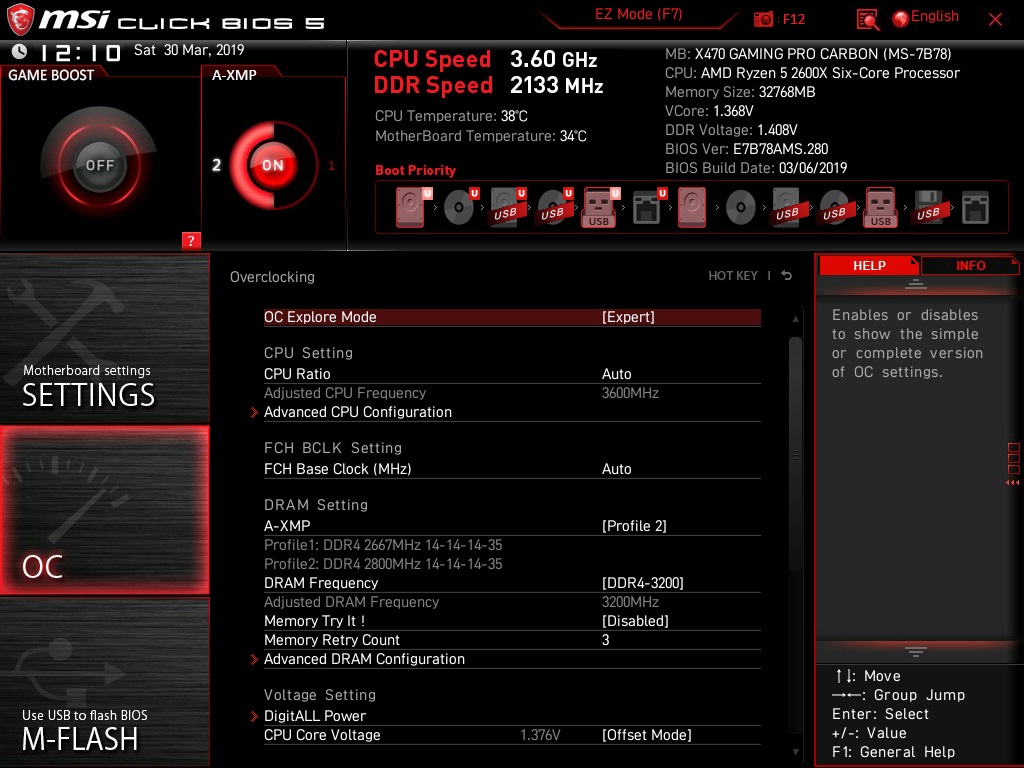Viewport: 1024px width, 768px height.
Task: Switch to the HELP tab
Action: click(x=869, y=266)
